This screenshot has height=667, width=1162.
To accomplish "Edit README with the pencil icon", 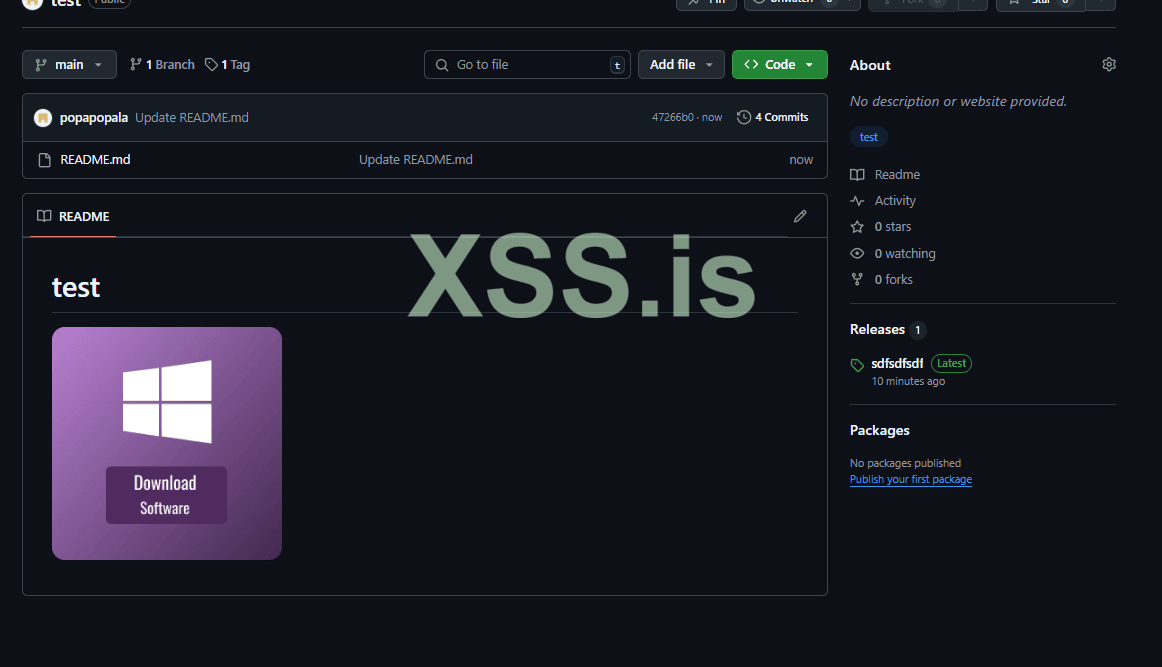I will tap(800, 216).
